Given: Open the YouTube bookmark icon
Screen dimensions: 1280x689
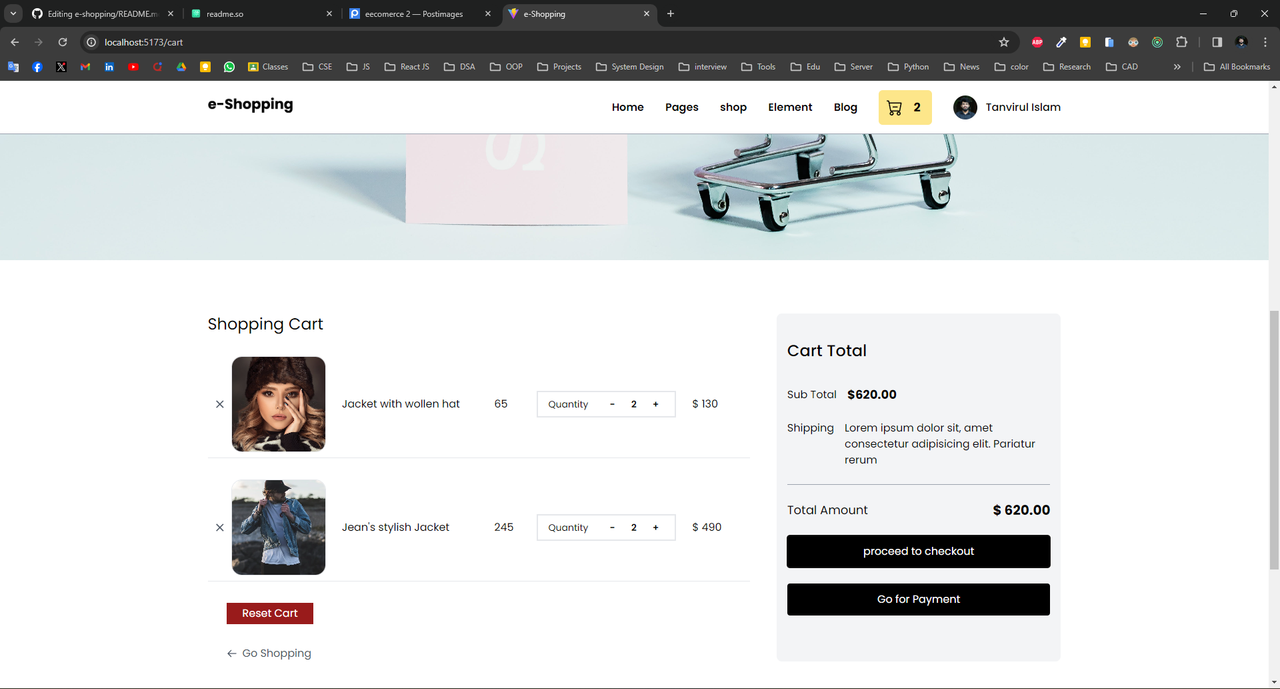Looking at the screenshot, I should click(x=133, y=67).
